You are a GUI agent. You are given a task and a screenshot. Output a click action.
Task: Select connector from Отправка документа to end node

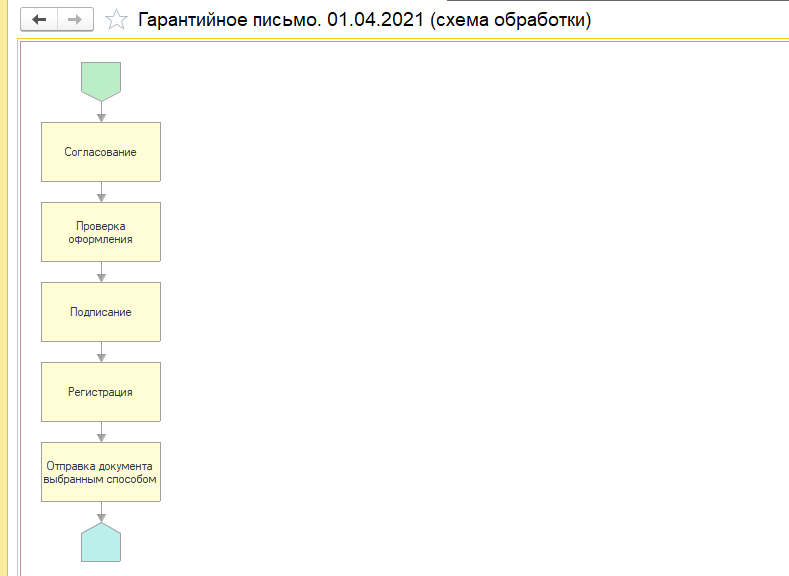pyautogui.click(x=100, y=511)
